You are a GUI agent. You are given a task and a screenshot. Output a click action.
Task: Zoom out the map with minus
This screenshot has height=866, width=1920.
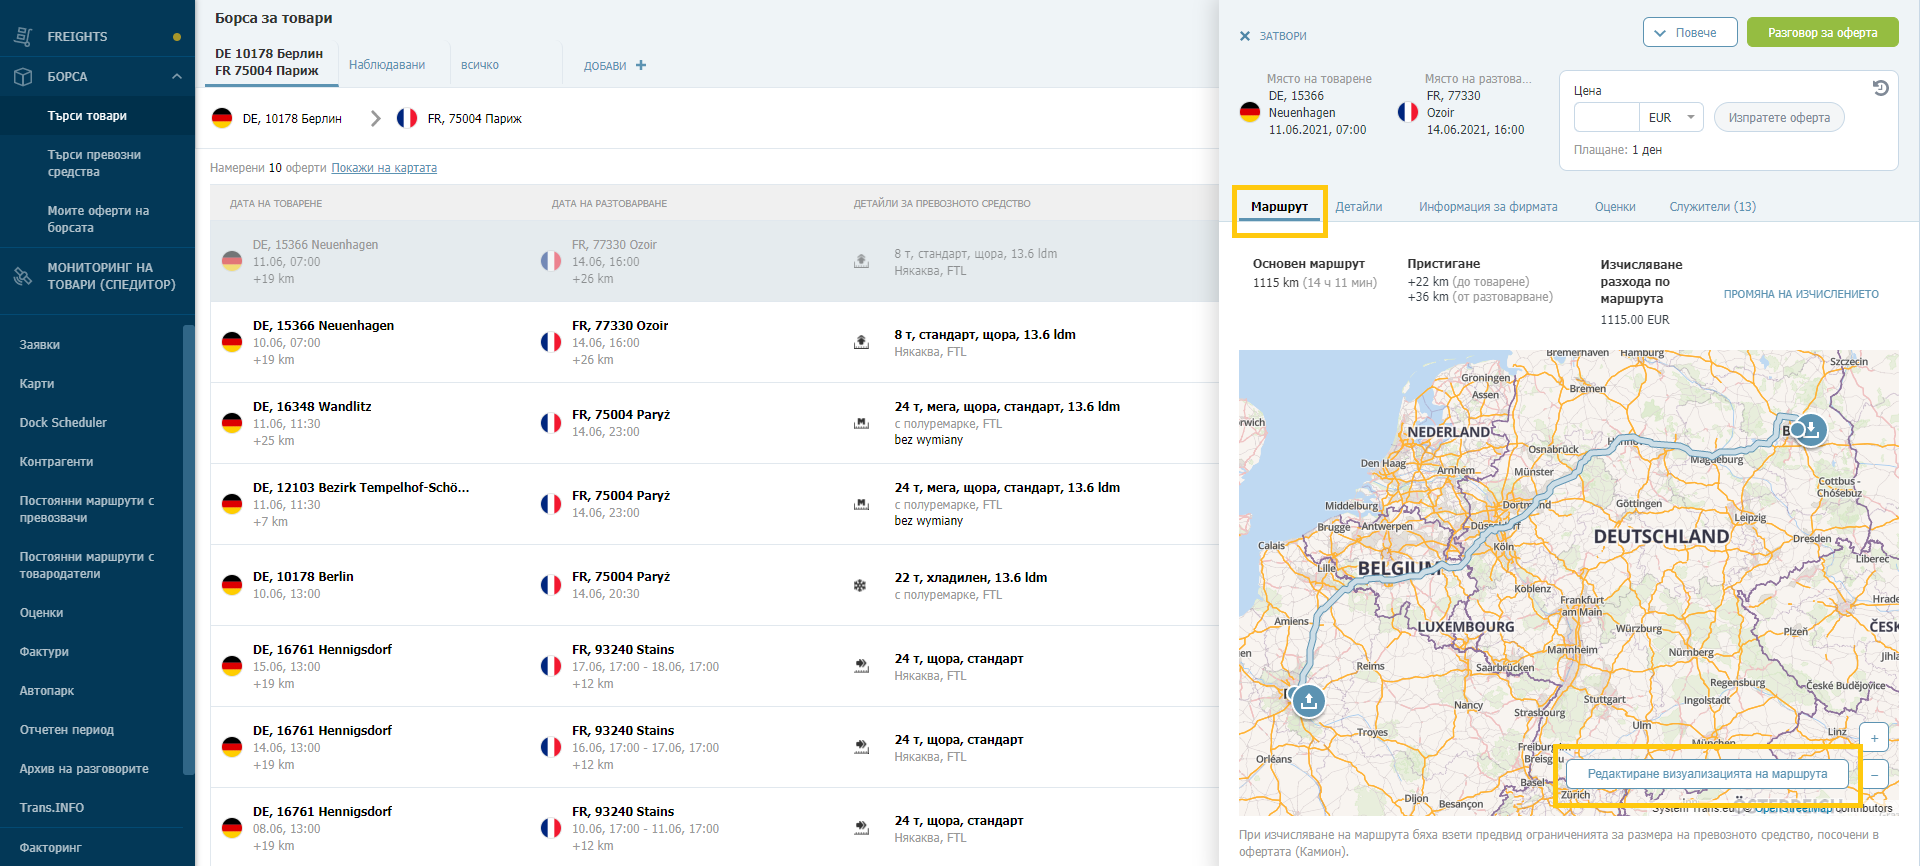tap(1874, 774)
